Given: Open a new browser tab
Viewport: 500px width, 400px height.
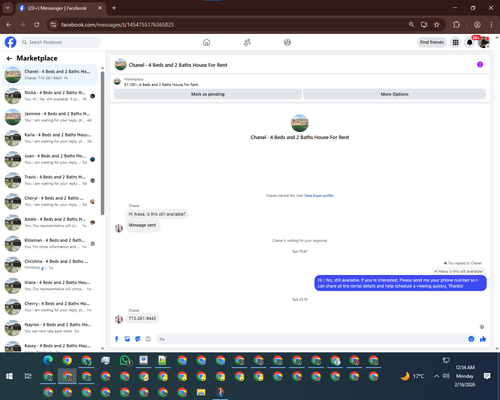Looking at the screenshot, I should (x=114, y=8).
